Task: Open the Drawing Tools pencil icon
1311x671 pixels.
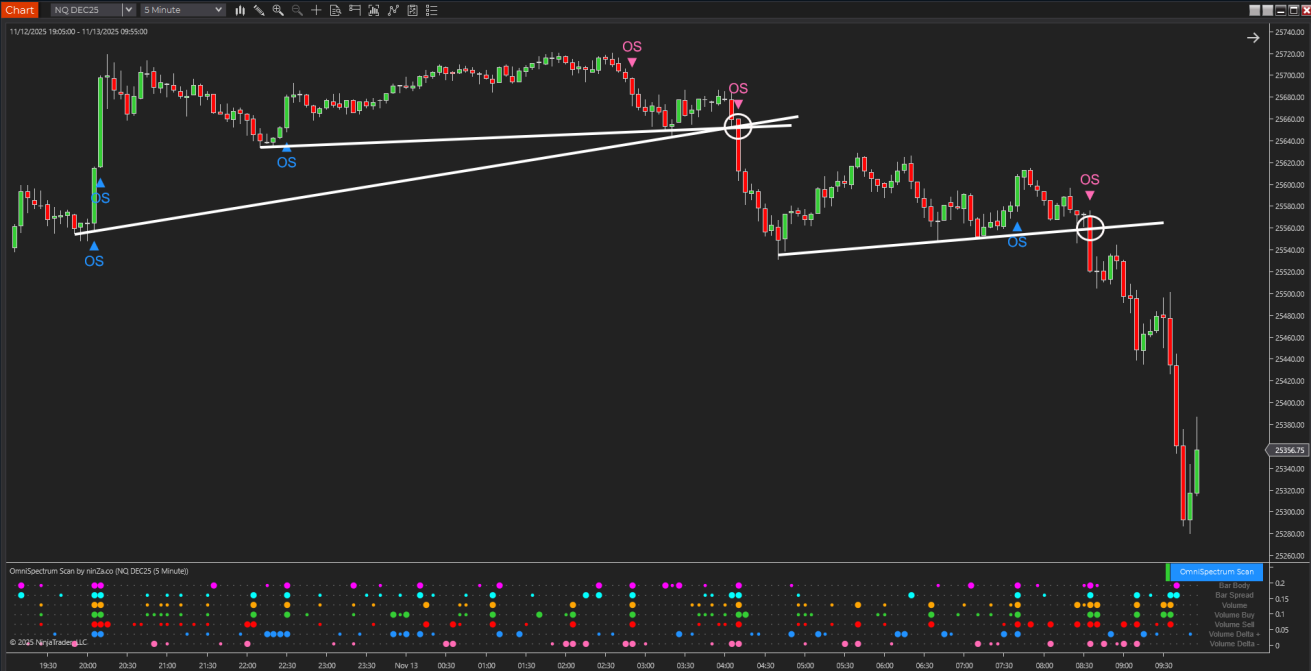Action: coord(259,10)
